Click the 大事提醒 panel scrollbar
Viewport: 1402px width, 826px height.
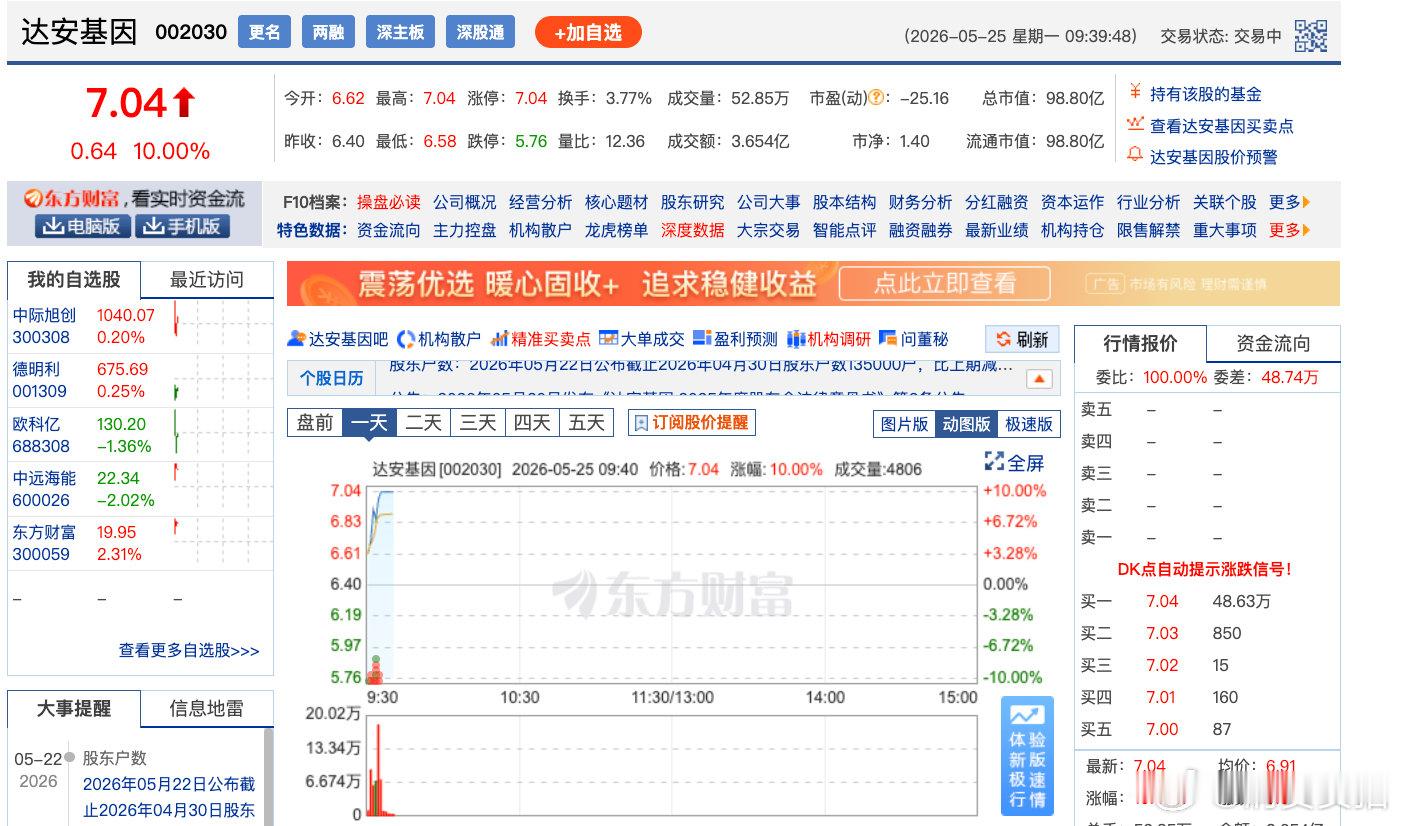tap(268, 777)
